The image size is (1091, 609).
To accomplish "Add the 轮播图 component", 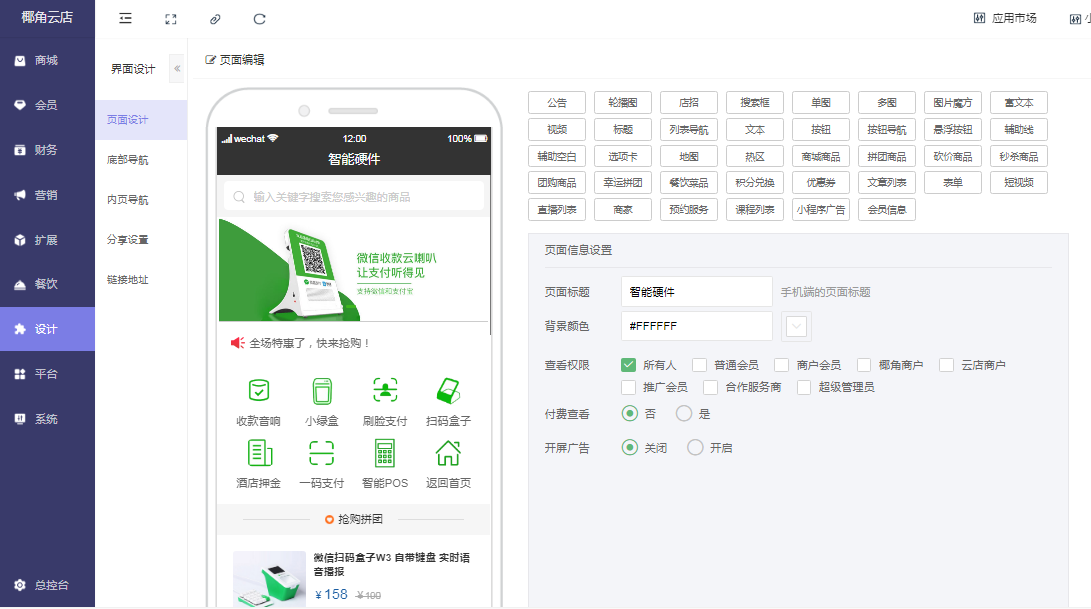I will [x=623, y=103].
